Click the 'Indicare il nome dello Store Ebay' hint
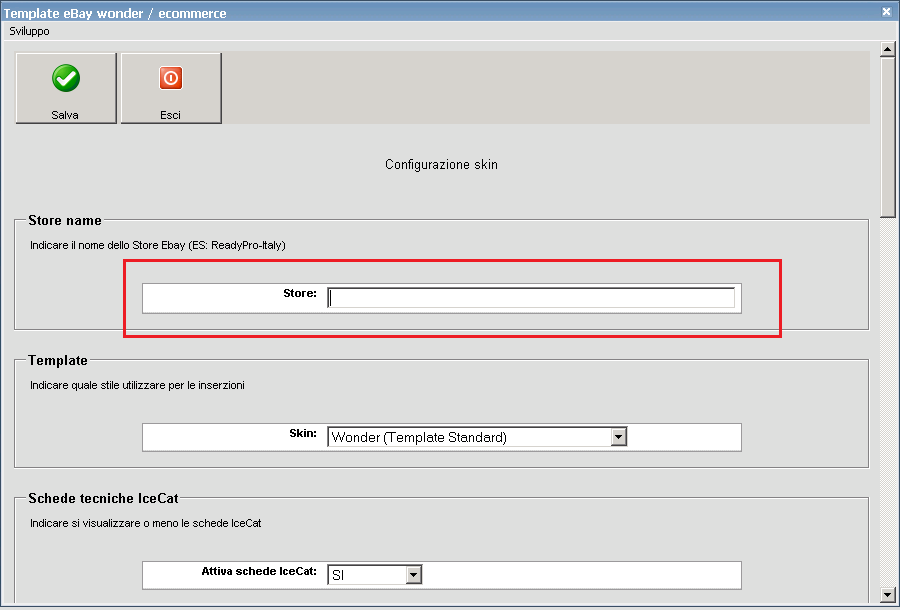Image resolution: width=900 pixels, height=610 pixels. pos(158,245)
